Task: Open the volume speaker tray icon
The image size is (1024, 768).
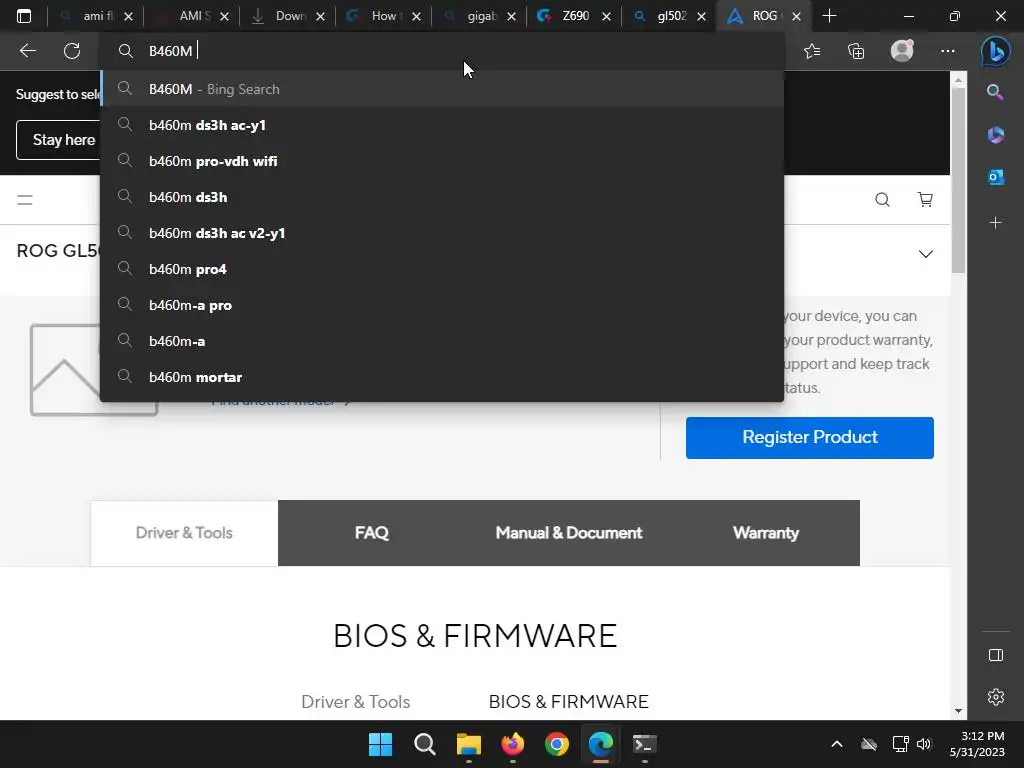Action: [923, 744]
